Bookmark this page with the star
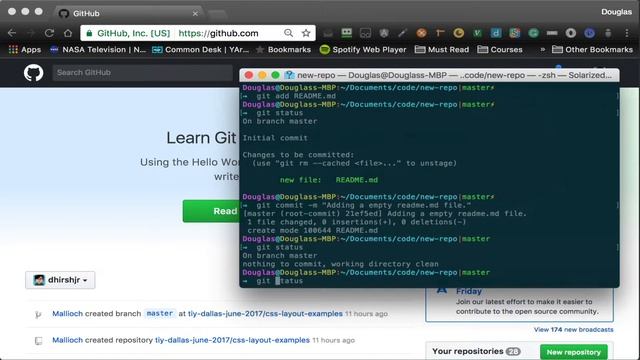 click(x=306, y=33)
